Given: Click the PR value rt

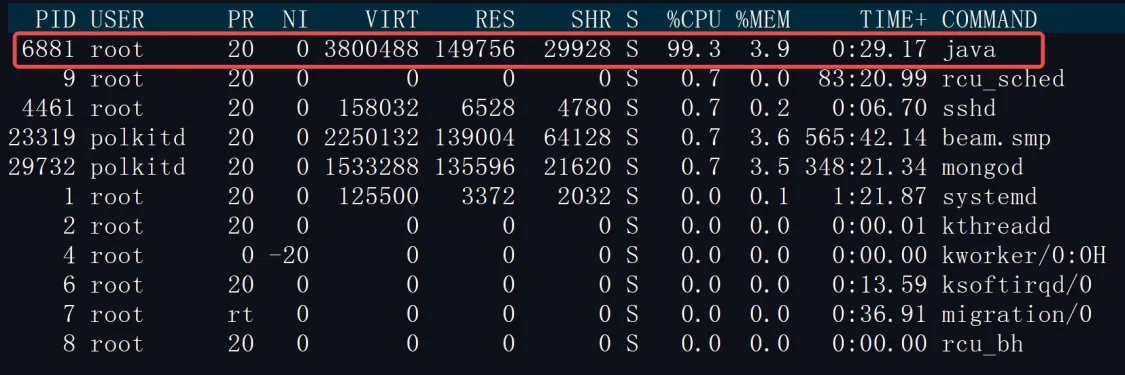Looking at the screenshot, I should point(241,315).
